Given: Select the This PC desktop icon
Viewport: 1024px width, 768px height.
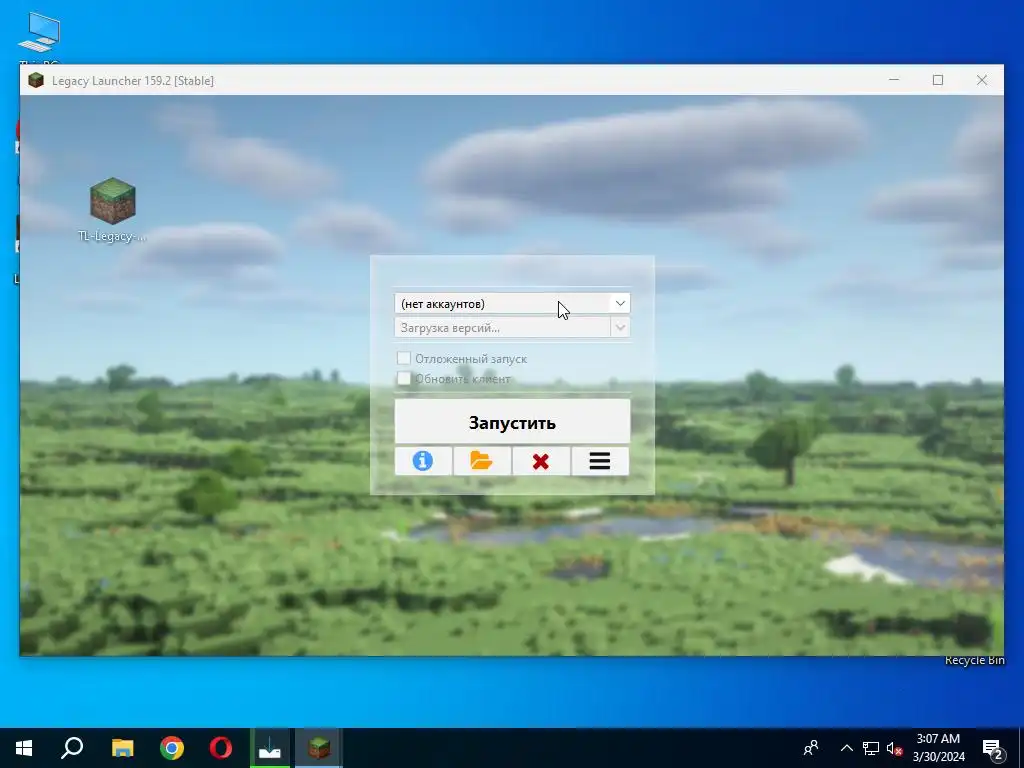Looking at the screenshot, I should pyautogui.click(x=39, y=33).
